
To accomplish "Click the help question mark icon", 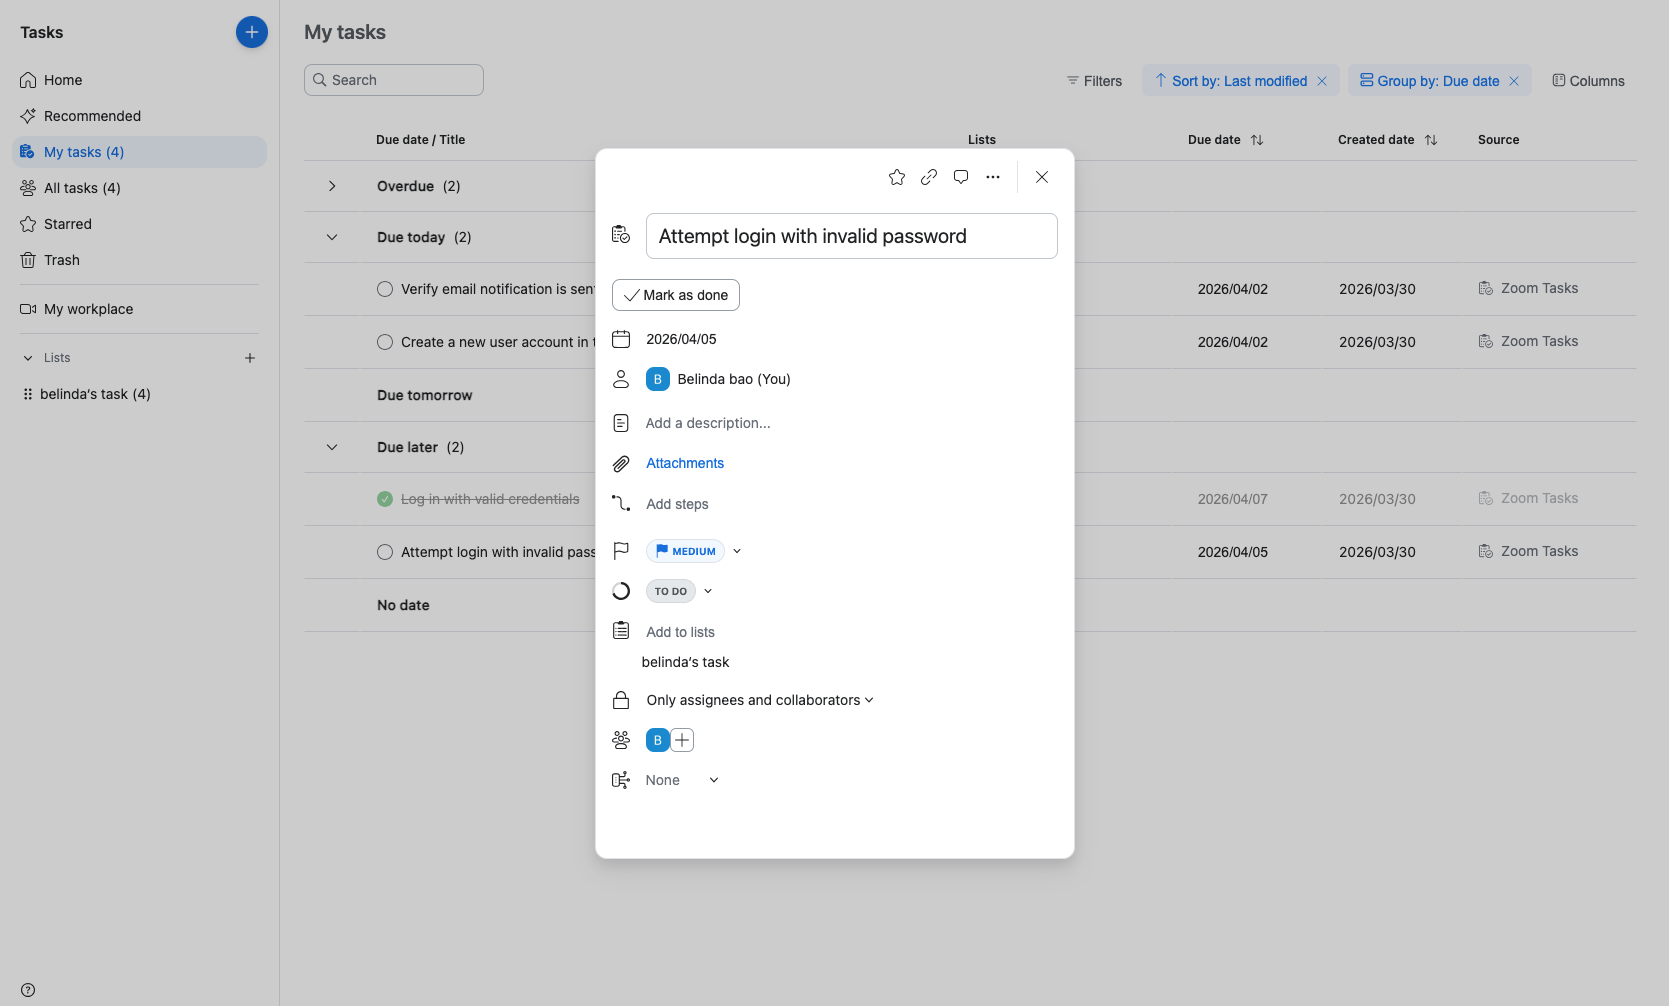I will (28, 990).
